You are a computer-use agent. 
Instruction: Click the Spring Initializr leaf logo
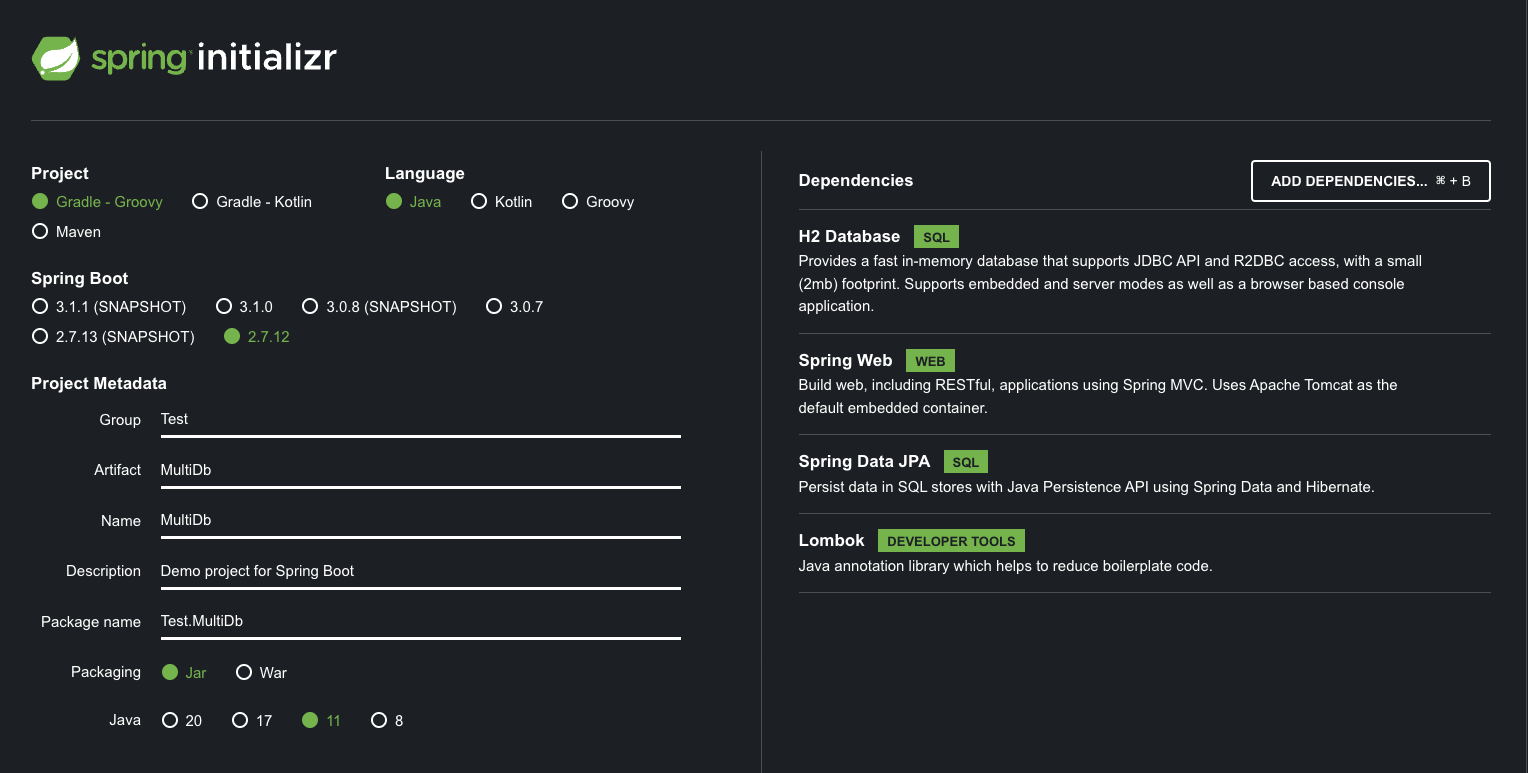tap(56, 58)
